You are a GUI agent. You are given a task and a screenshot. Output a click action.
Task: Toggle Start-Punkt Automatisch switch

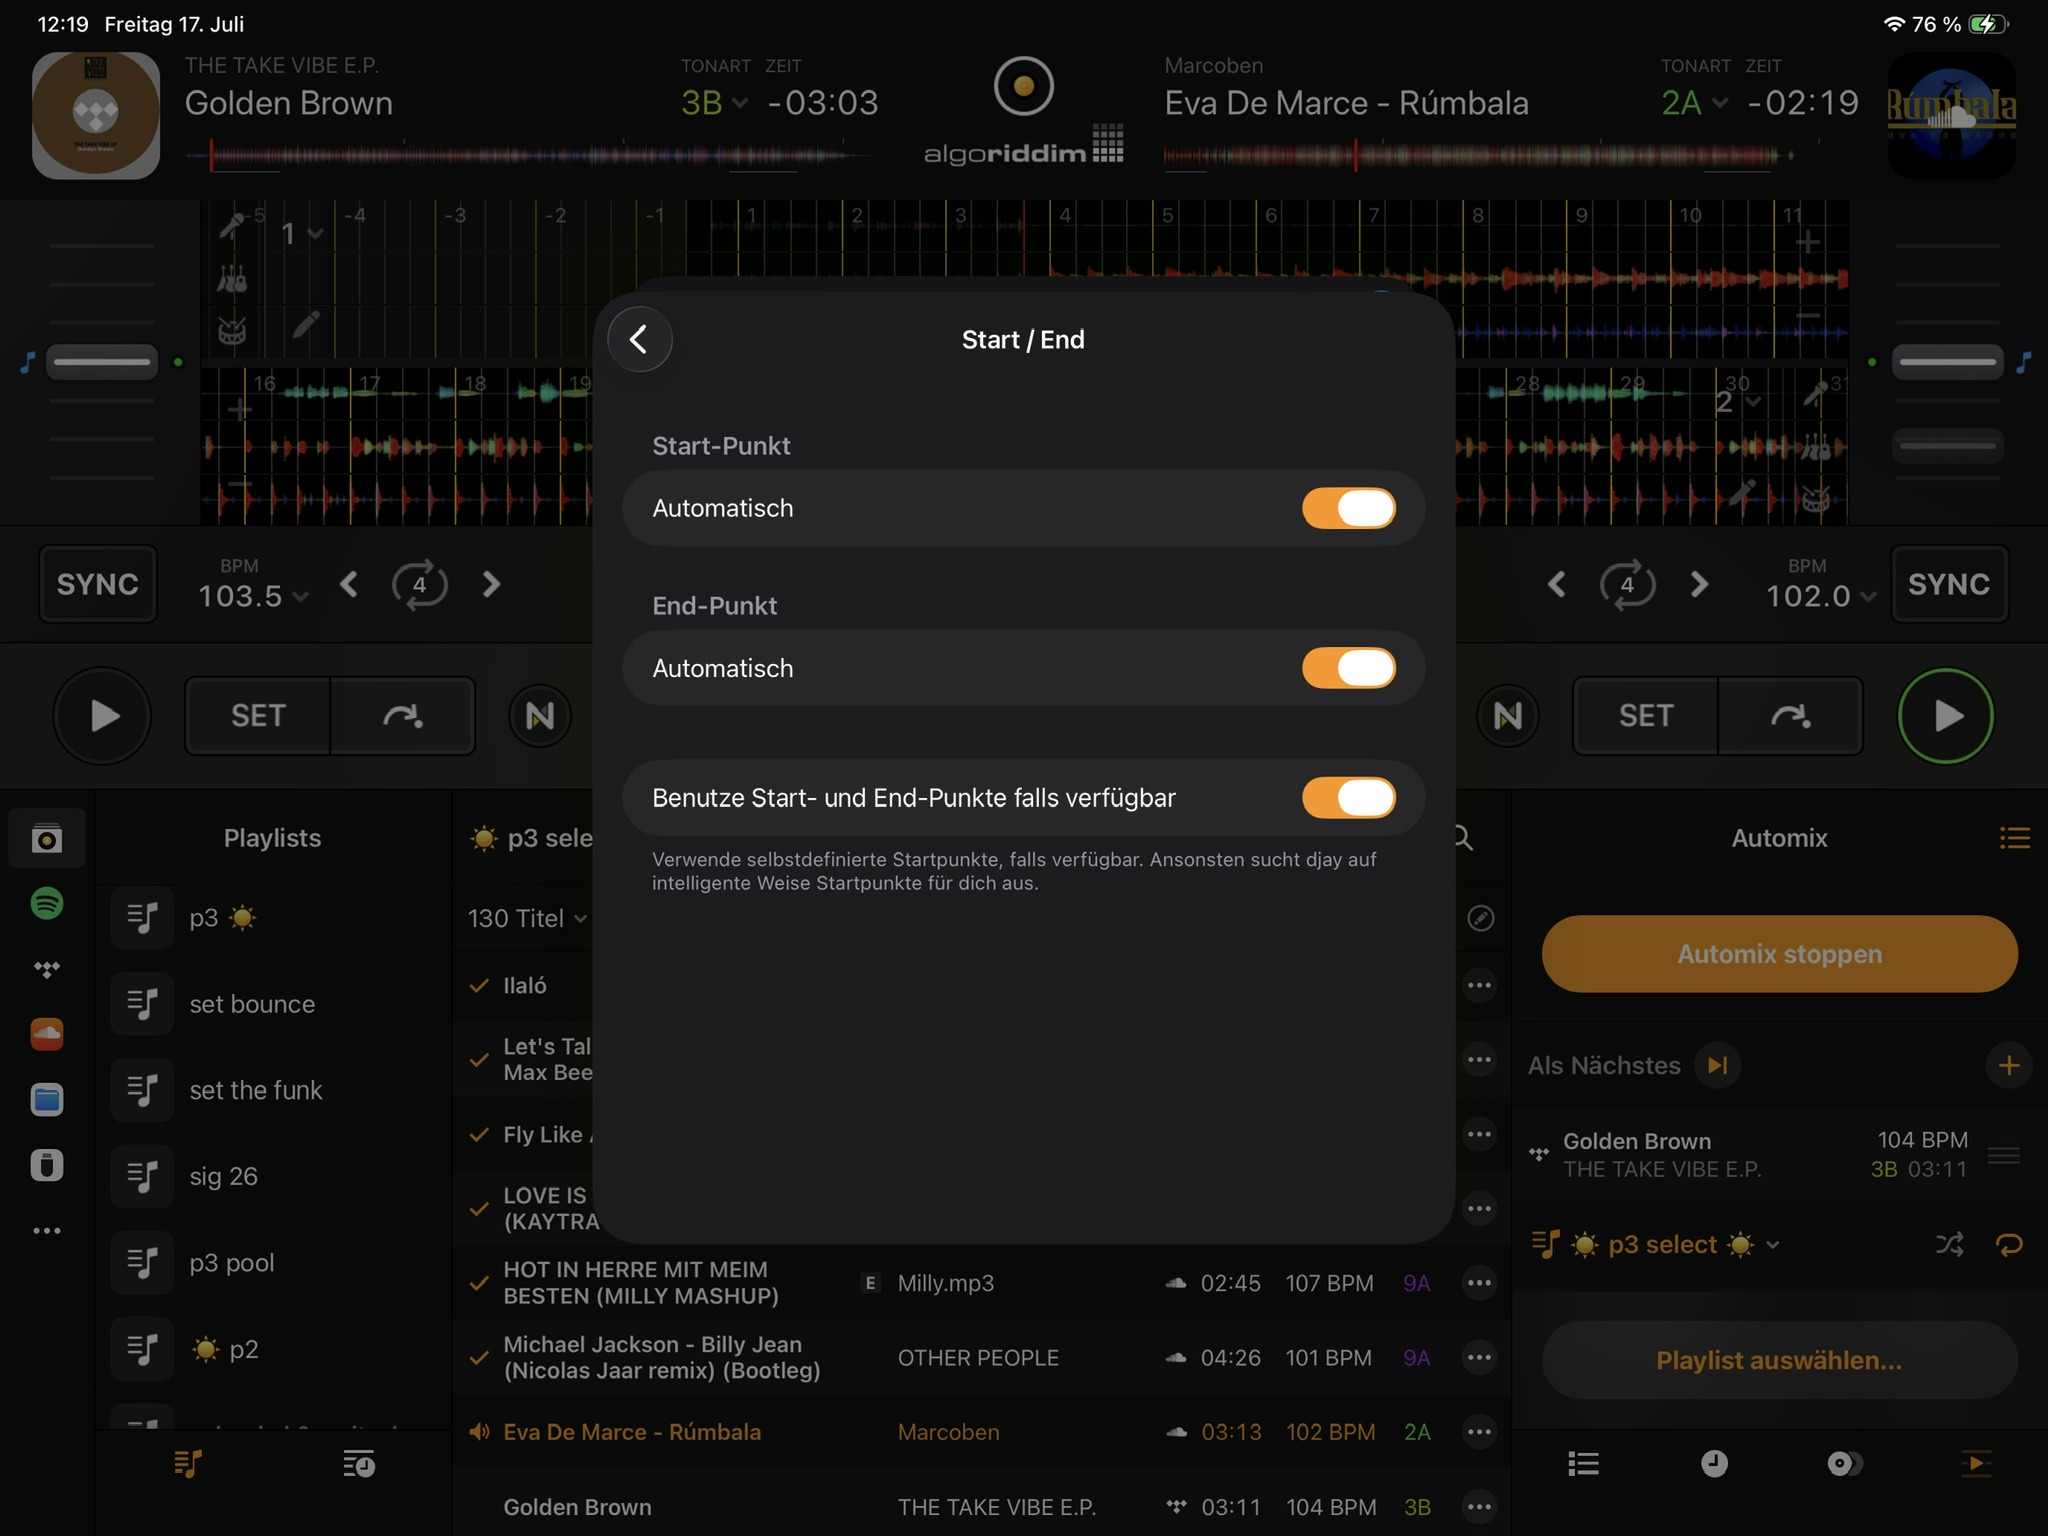coord(1348,508)
